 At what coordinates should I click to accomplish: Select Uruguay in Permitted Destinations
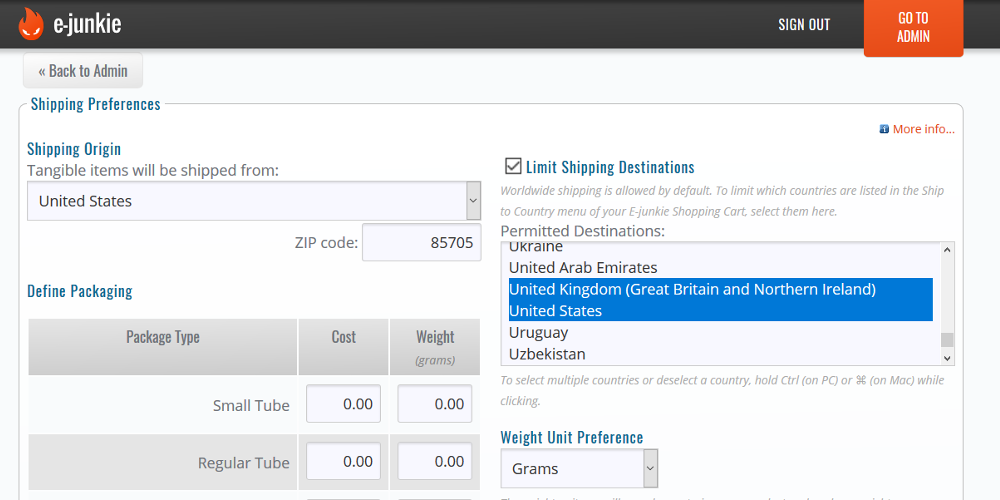coord(538,333)
